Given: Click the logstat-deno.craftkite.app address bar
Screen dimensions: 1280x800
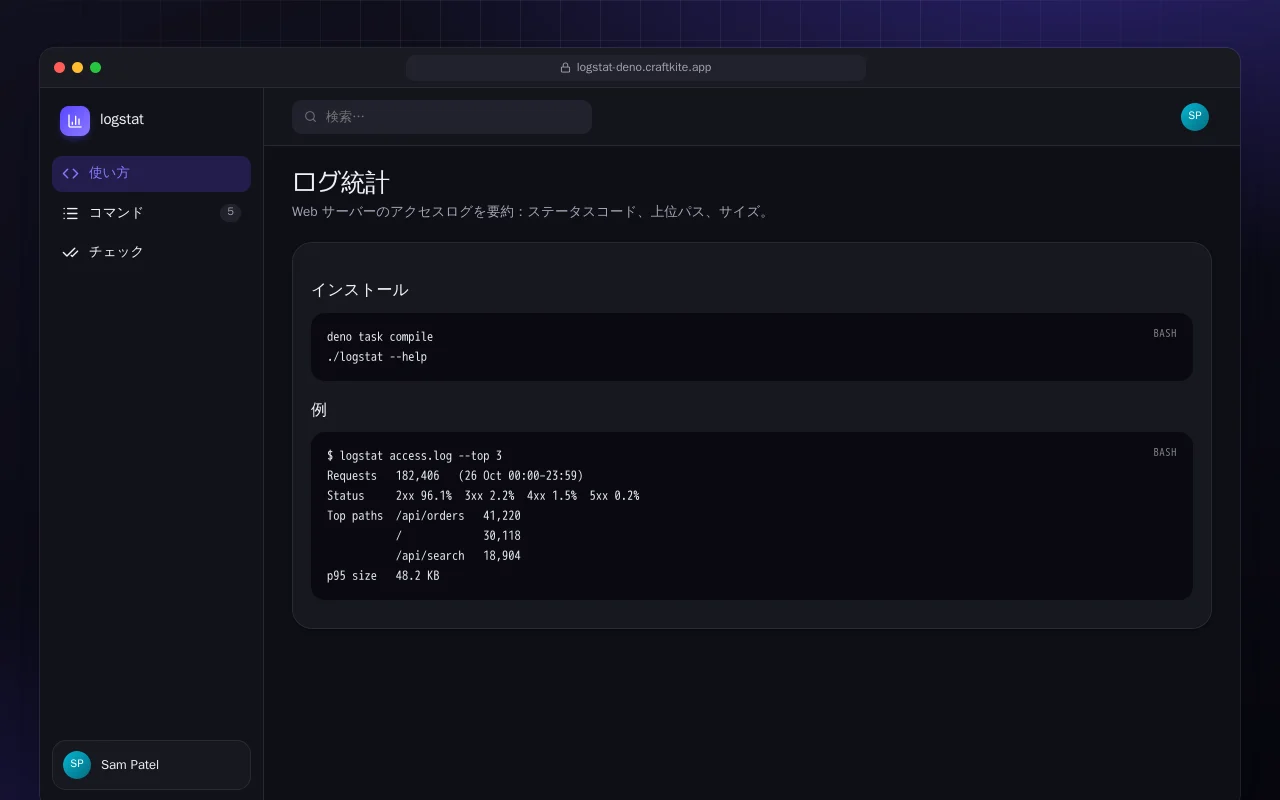Looking at the screenshot, I should click(636, 68).
